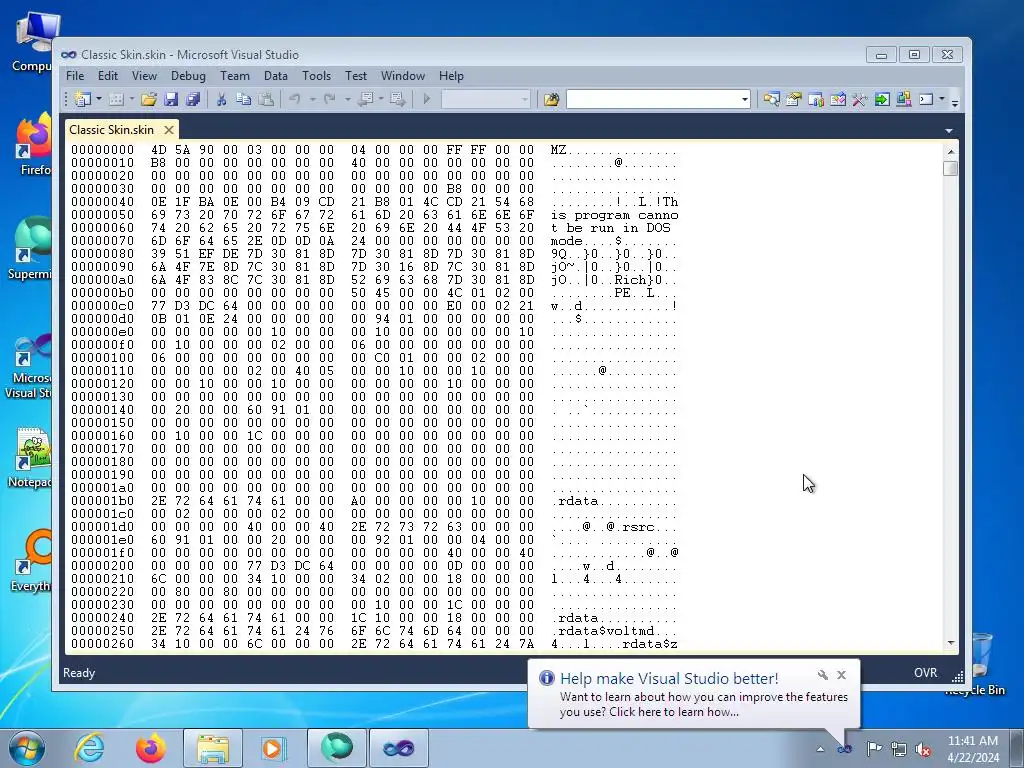Viewport: 1024px width, 768px height.
Task: Click the Paste clipboard icon
Action: [x=266, y=99]
